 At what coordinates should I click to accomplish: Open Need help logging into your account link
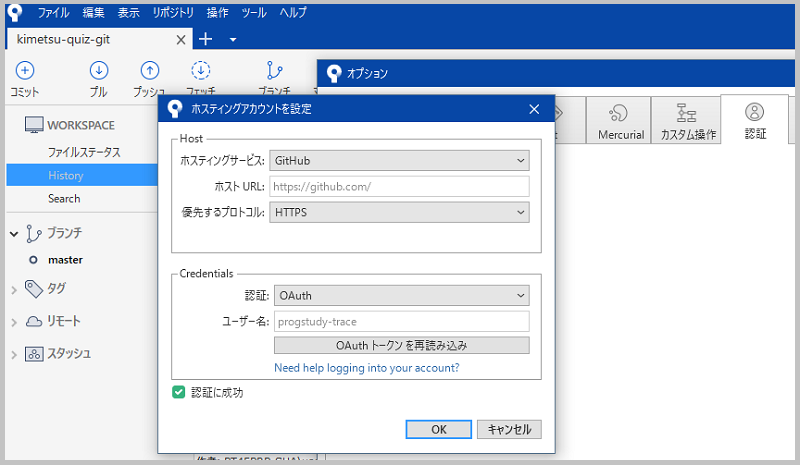click(367, 368)
